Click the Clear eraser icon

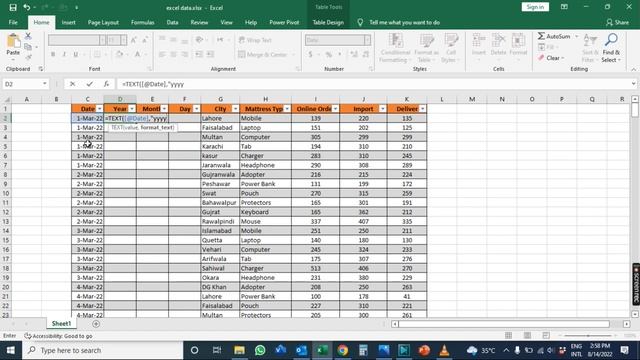coord(541,58)
